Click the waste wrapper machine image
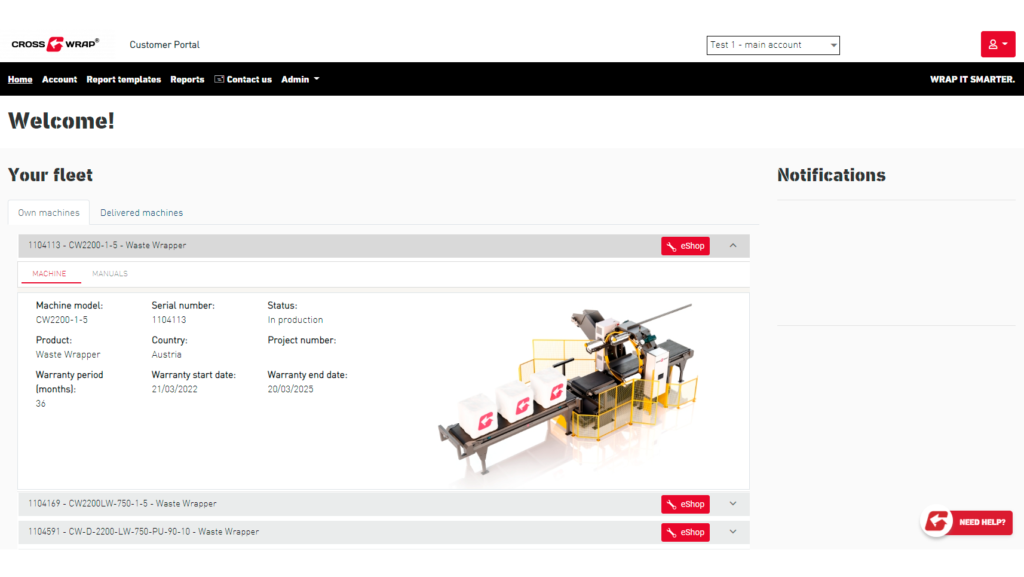1024x577 pixels. coord(567,390)
